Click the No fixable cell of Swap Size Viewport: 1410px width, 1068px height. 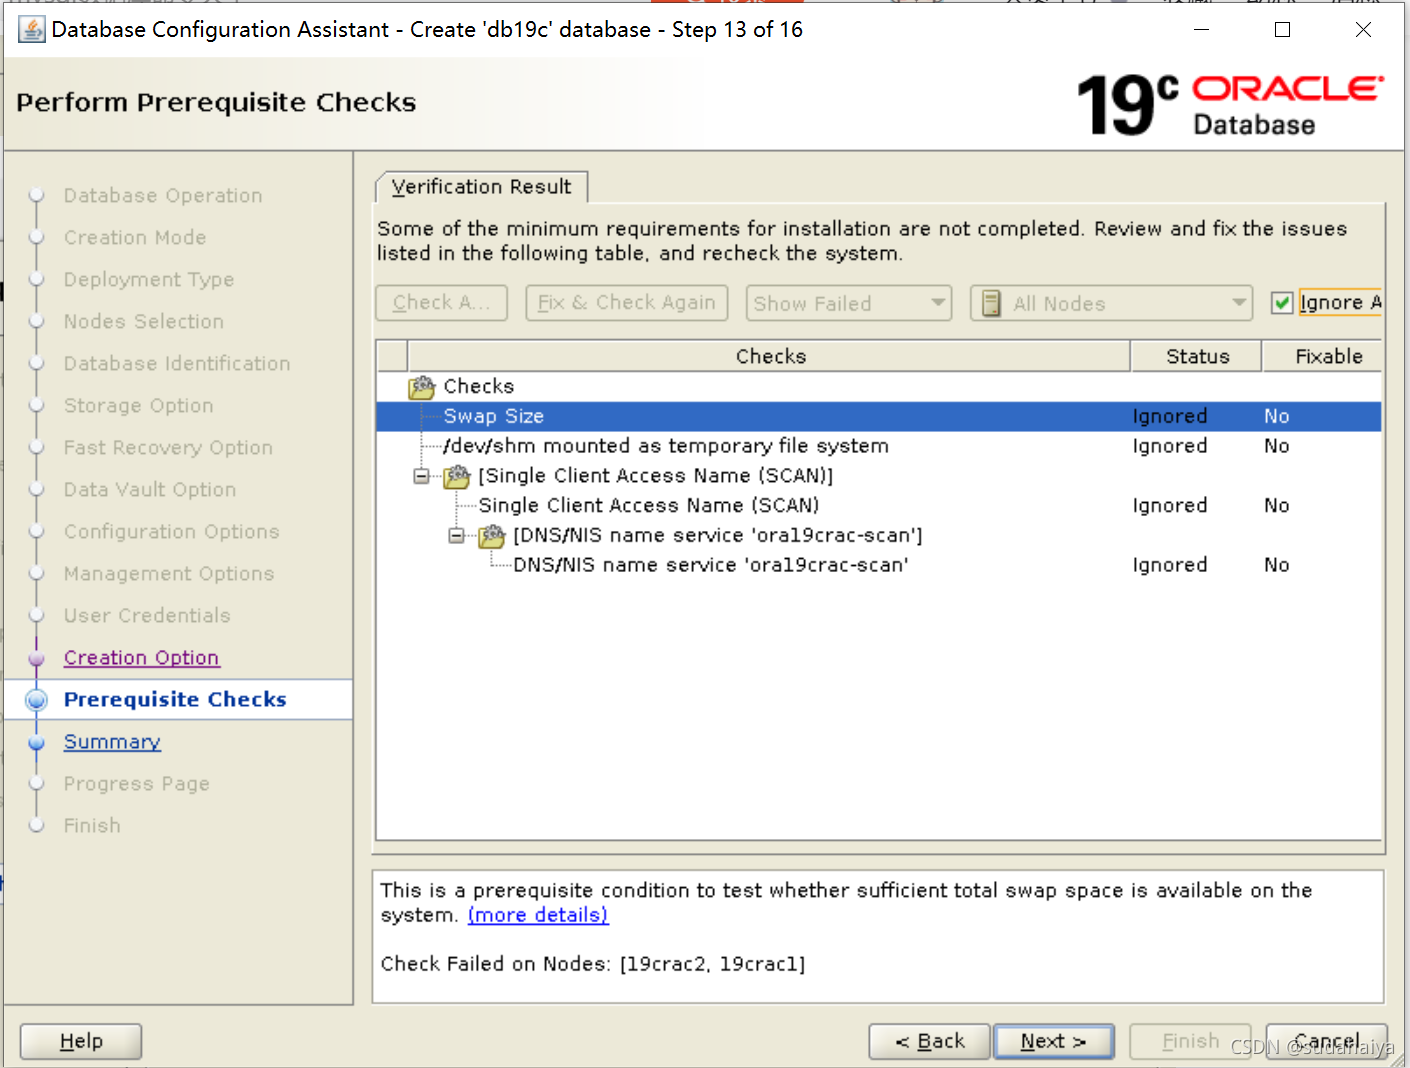(1277, 416)
